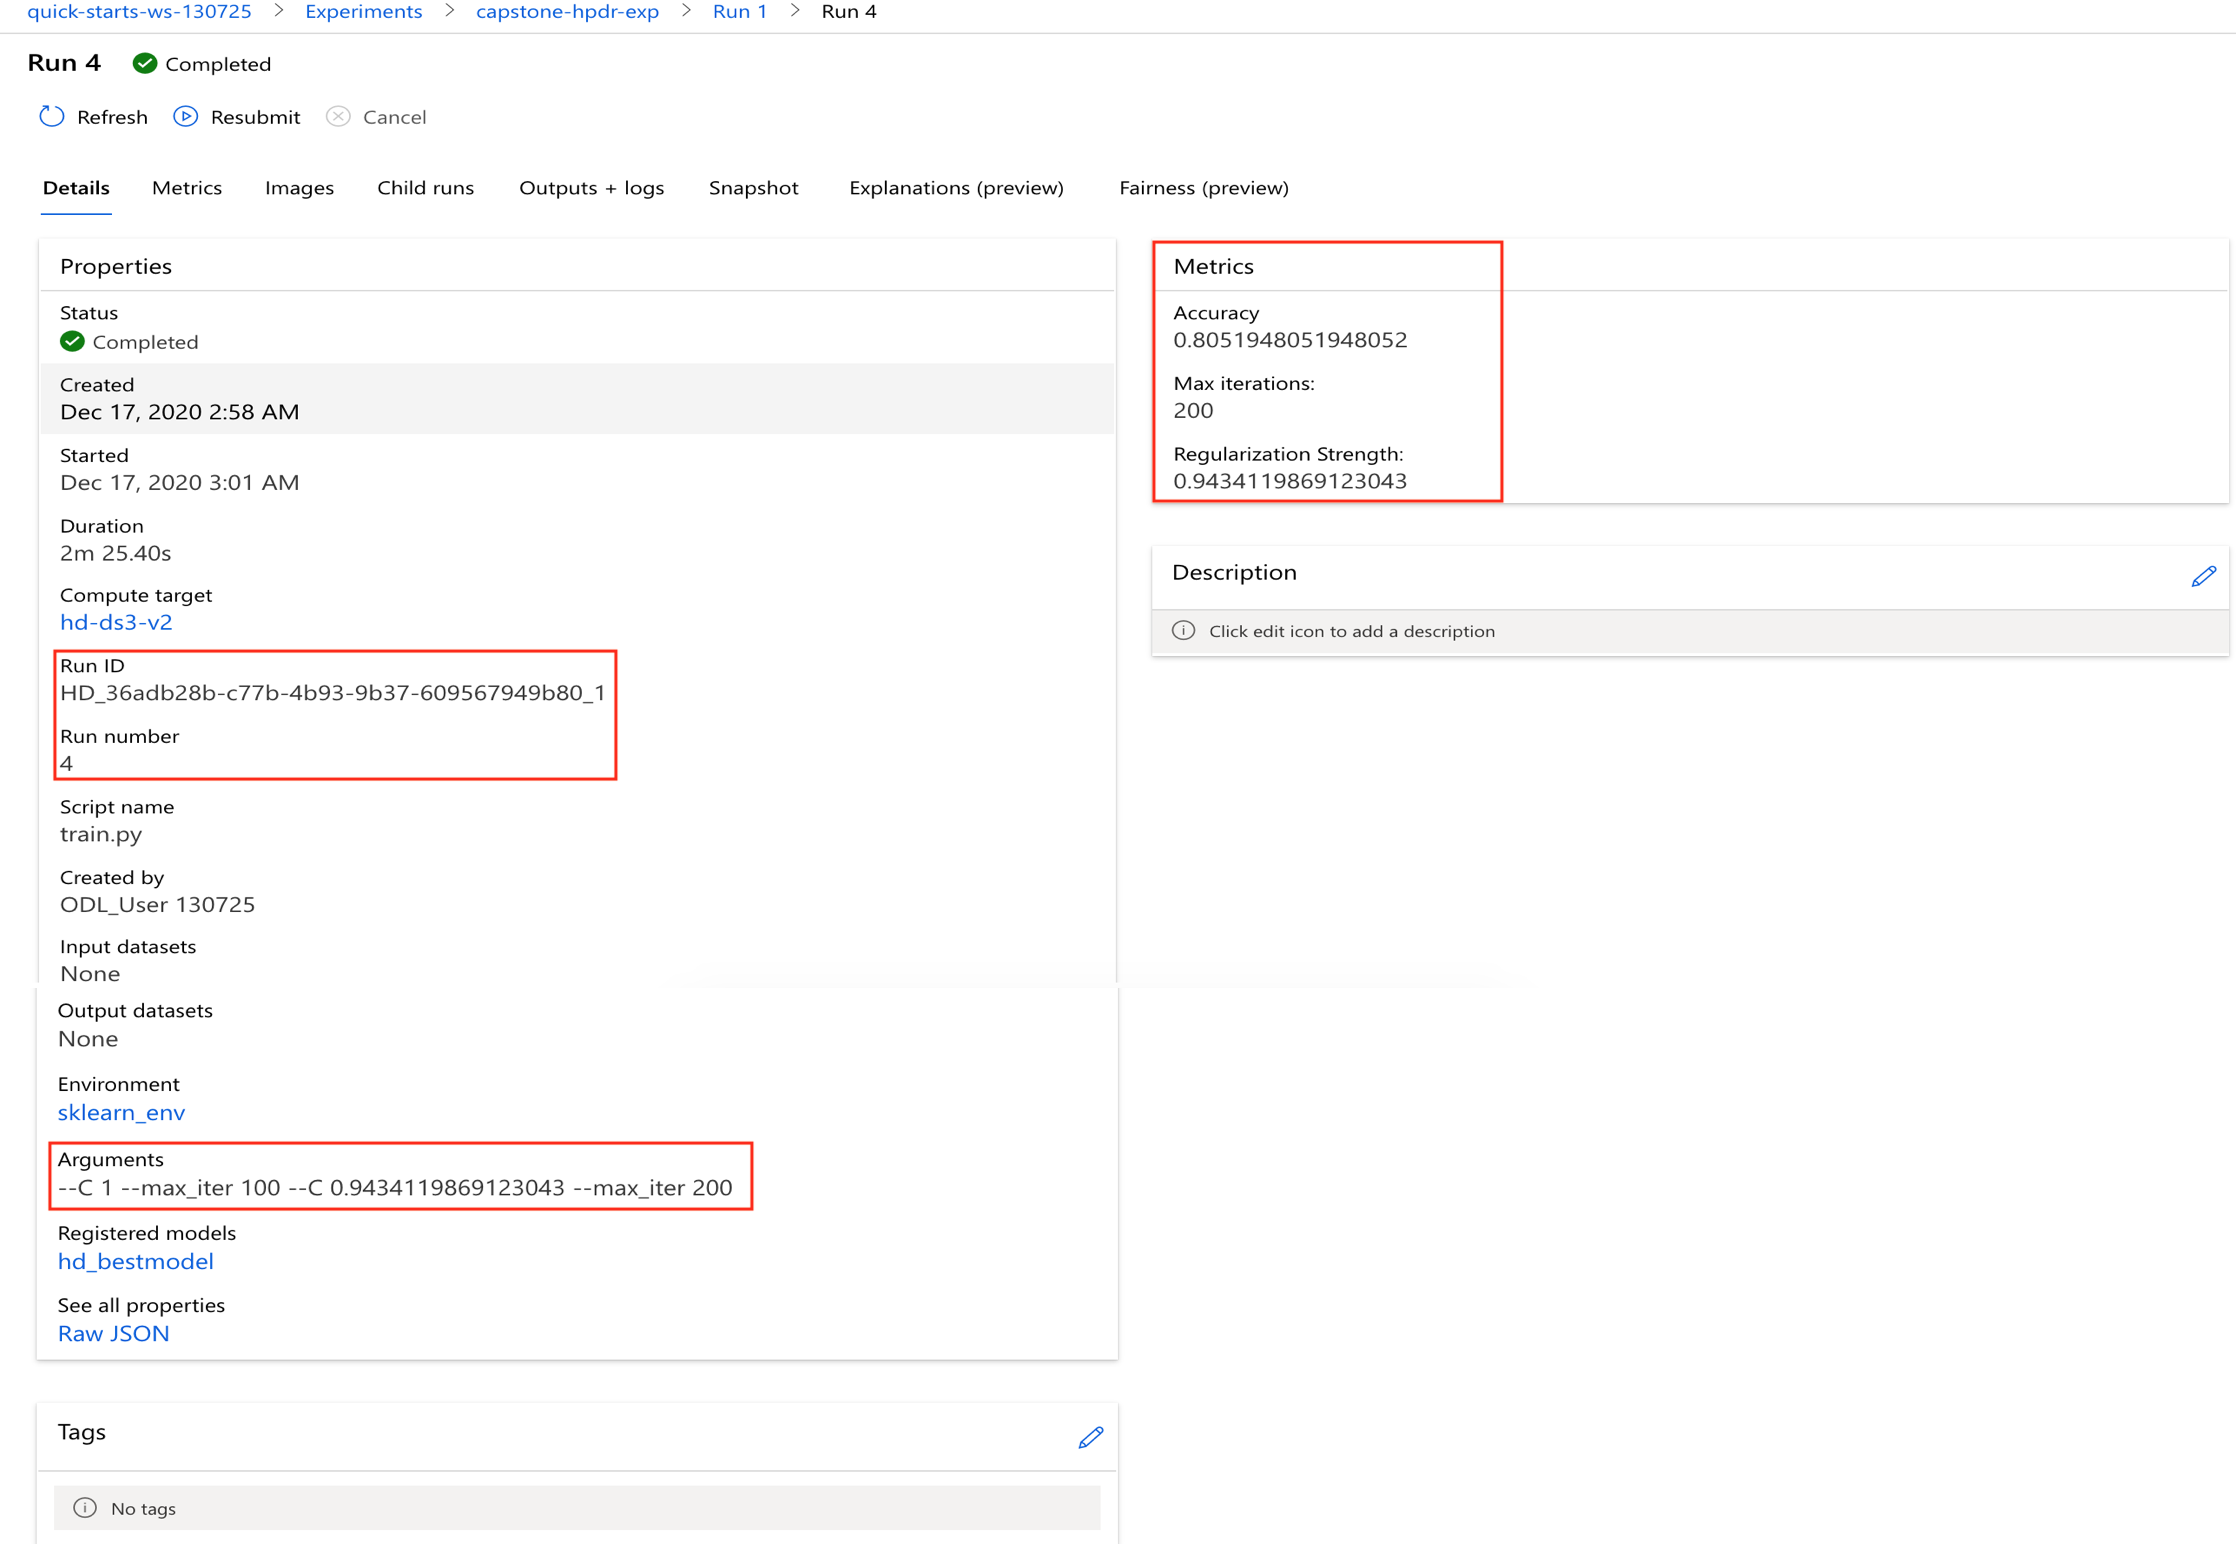Edit the Description with the pencil icon

click(x=2203, y=577)
